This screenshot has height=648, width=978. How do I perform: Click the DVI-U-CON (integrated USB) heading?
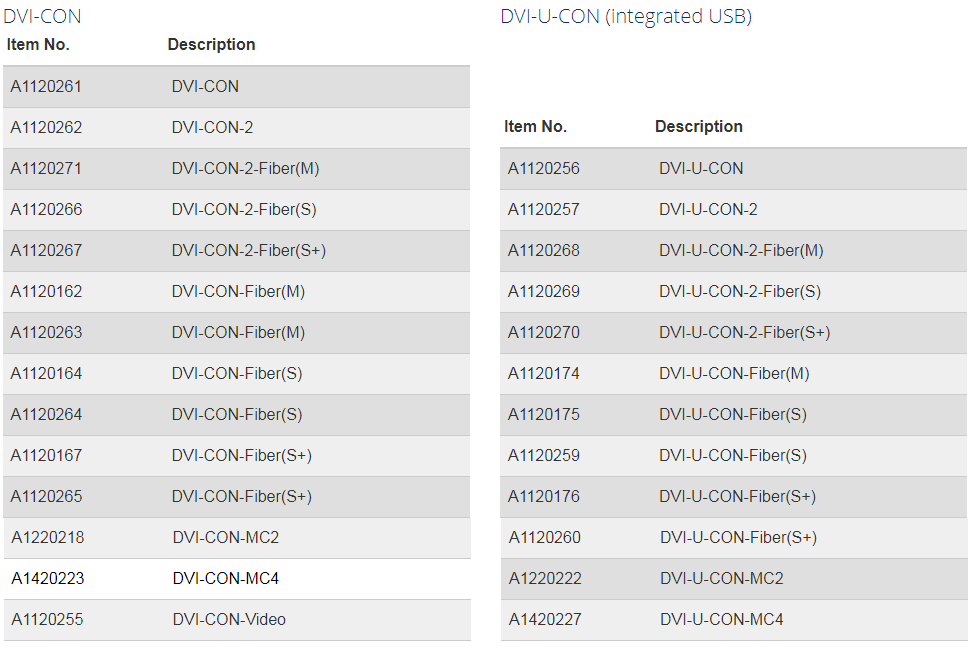(x=626, y=16)
